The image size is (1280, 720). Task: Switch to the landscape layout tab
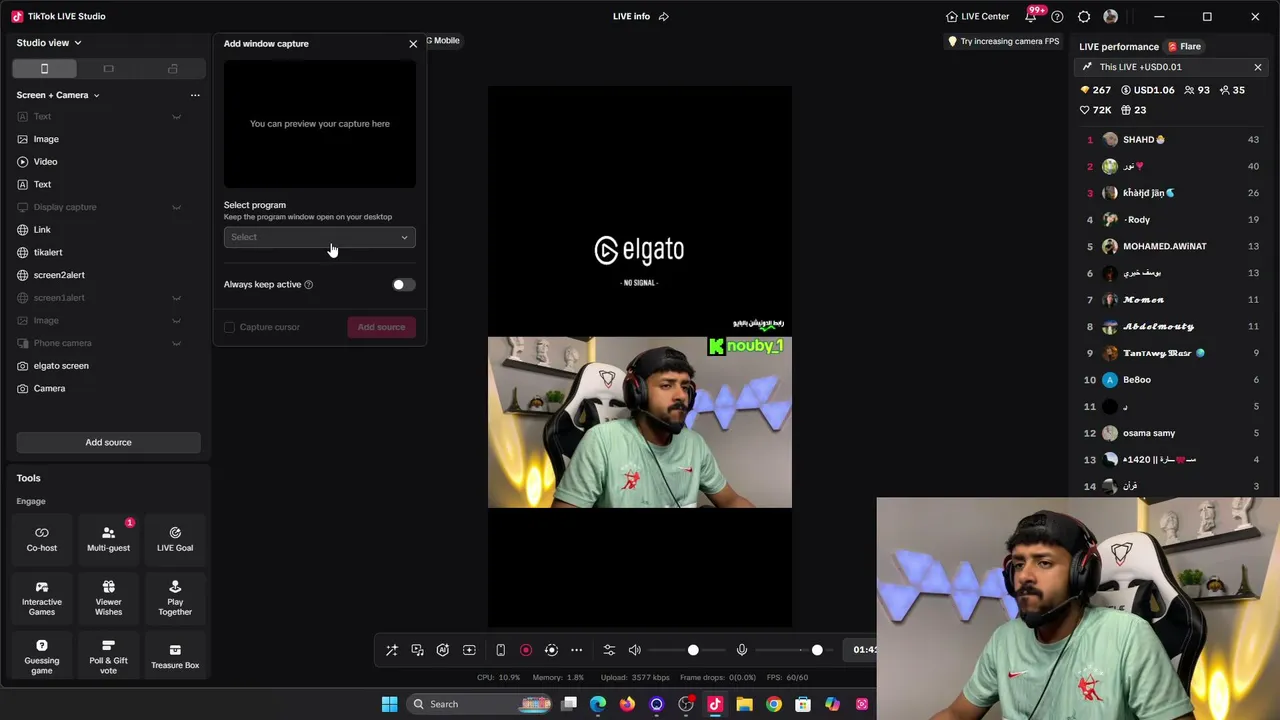108,69
